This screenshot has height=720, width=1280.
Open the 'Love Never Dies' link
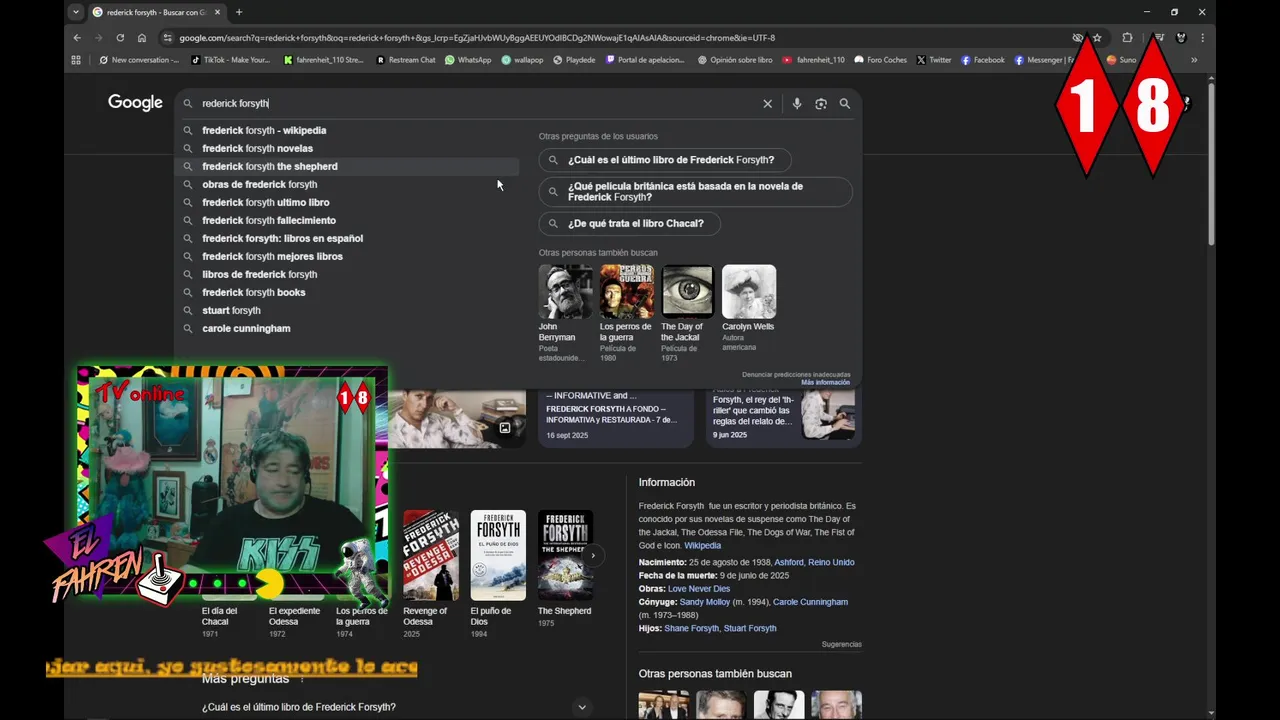(x=699, y=589)
